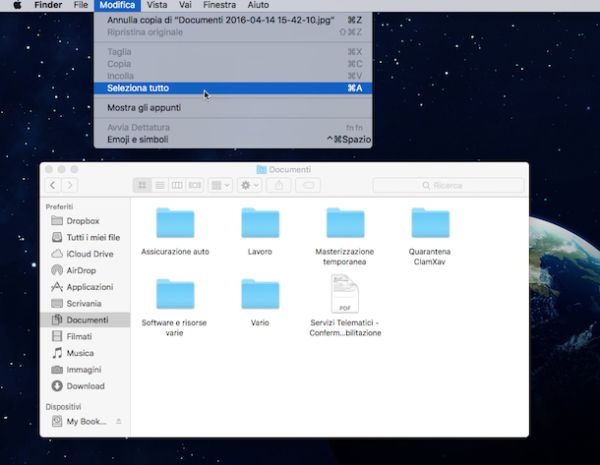Select AirDrop in the sidebar
This screenshot has width=600, height=465.
coord(82,270)
